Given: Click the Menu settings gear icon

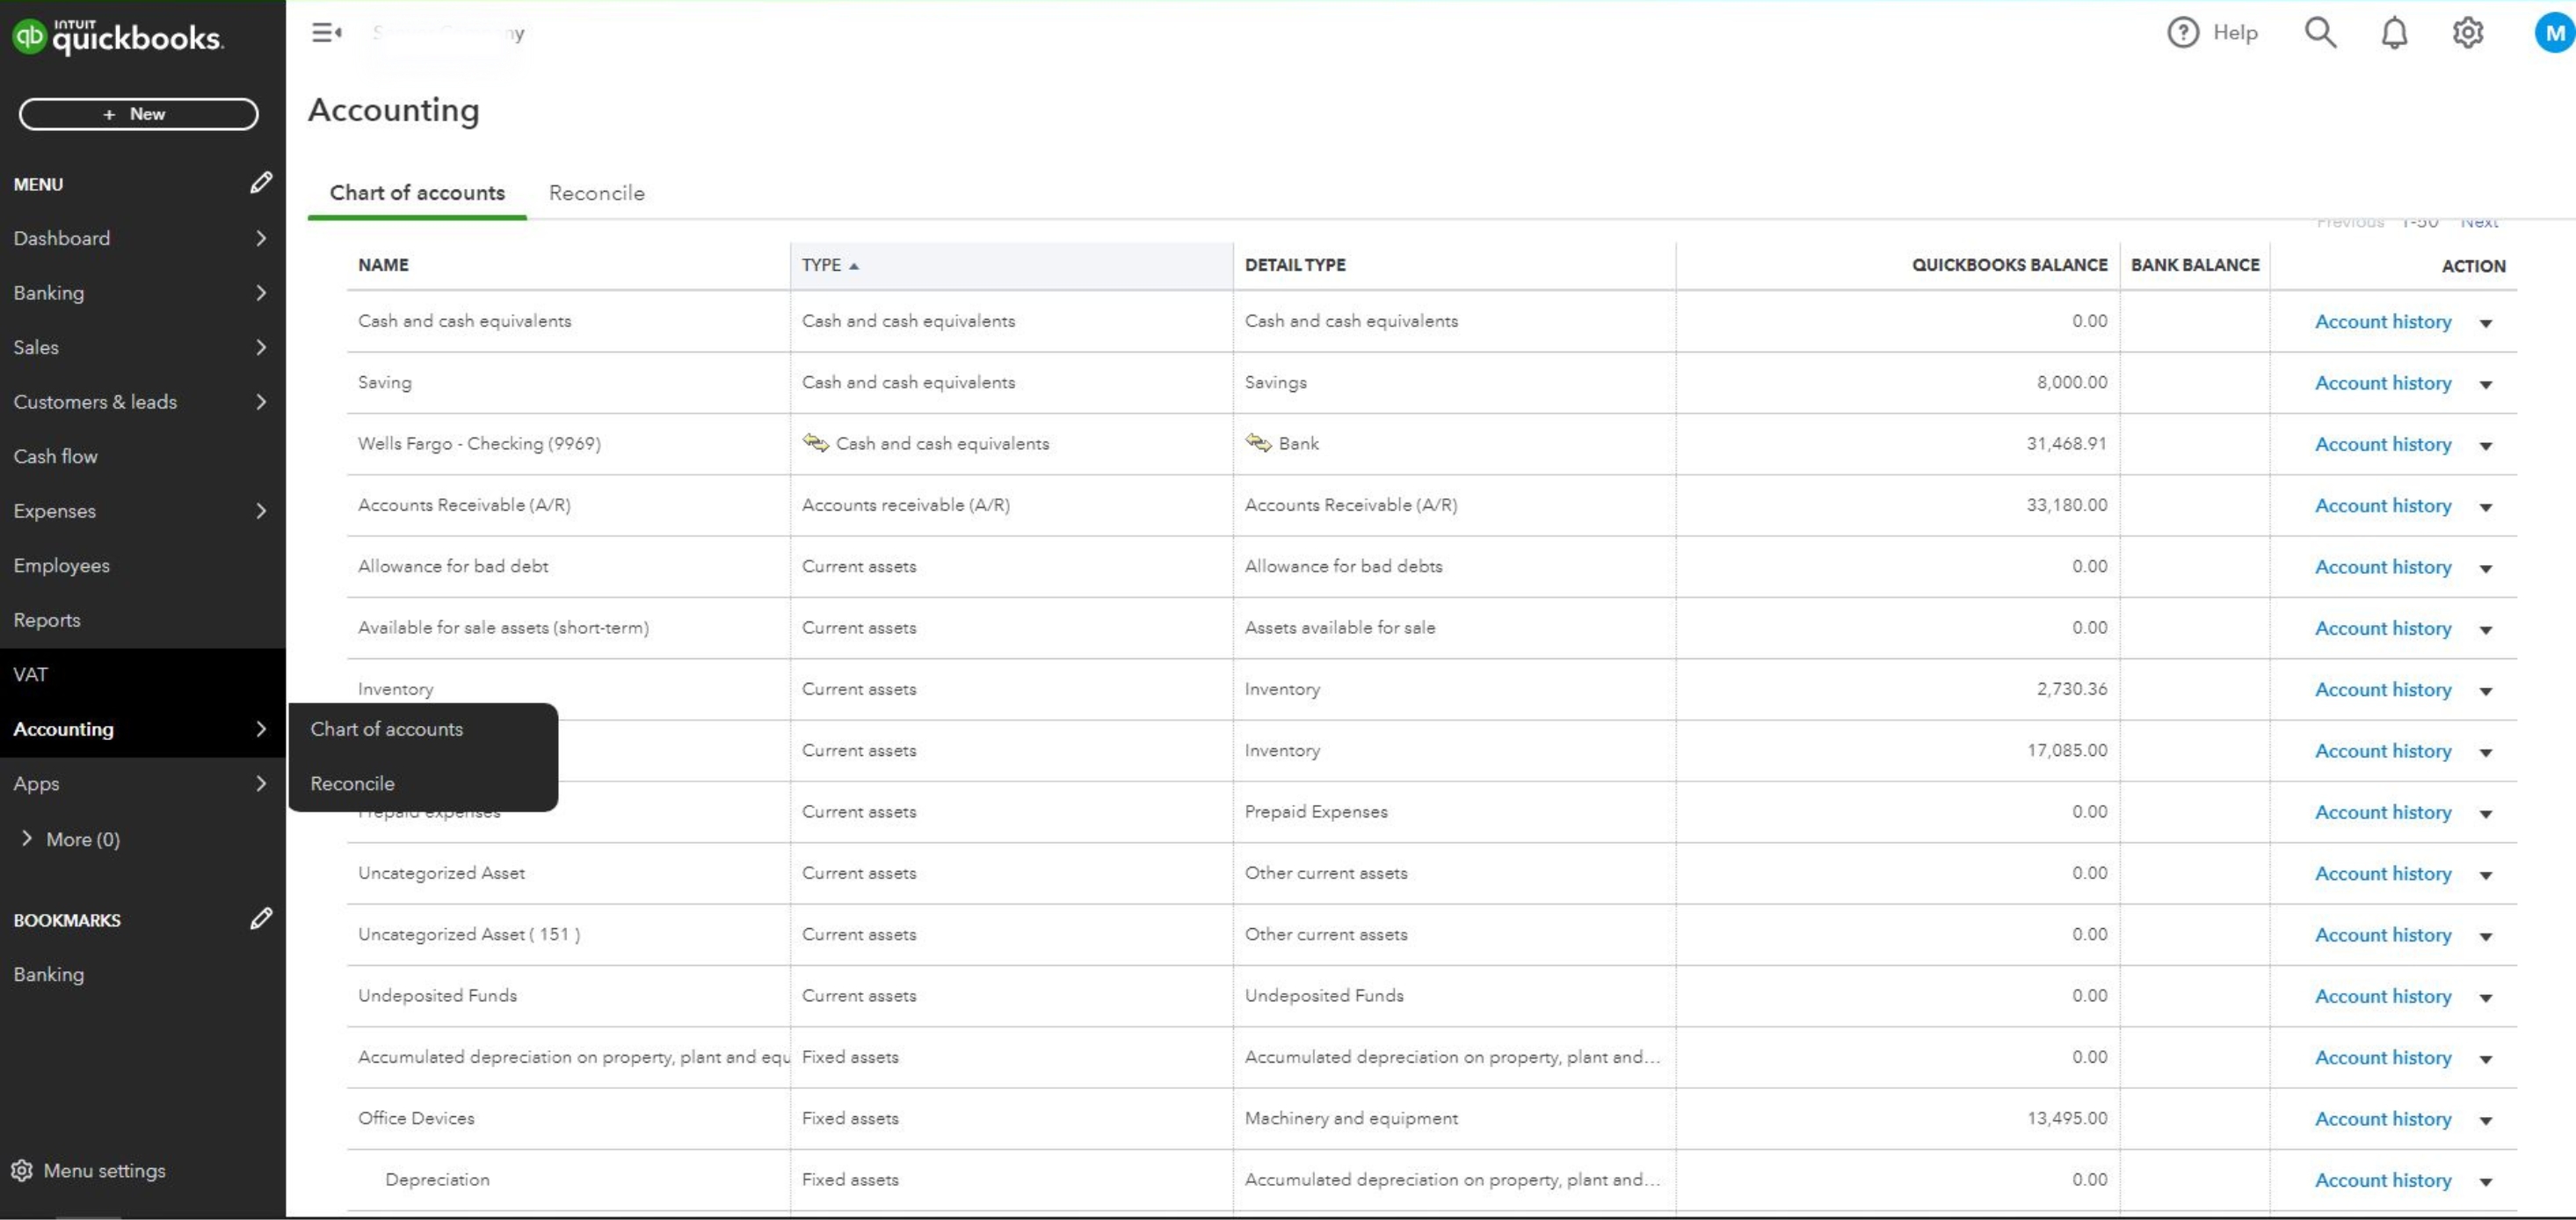Looking at the screenshot, I should click(x=22, y=1170).
